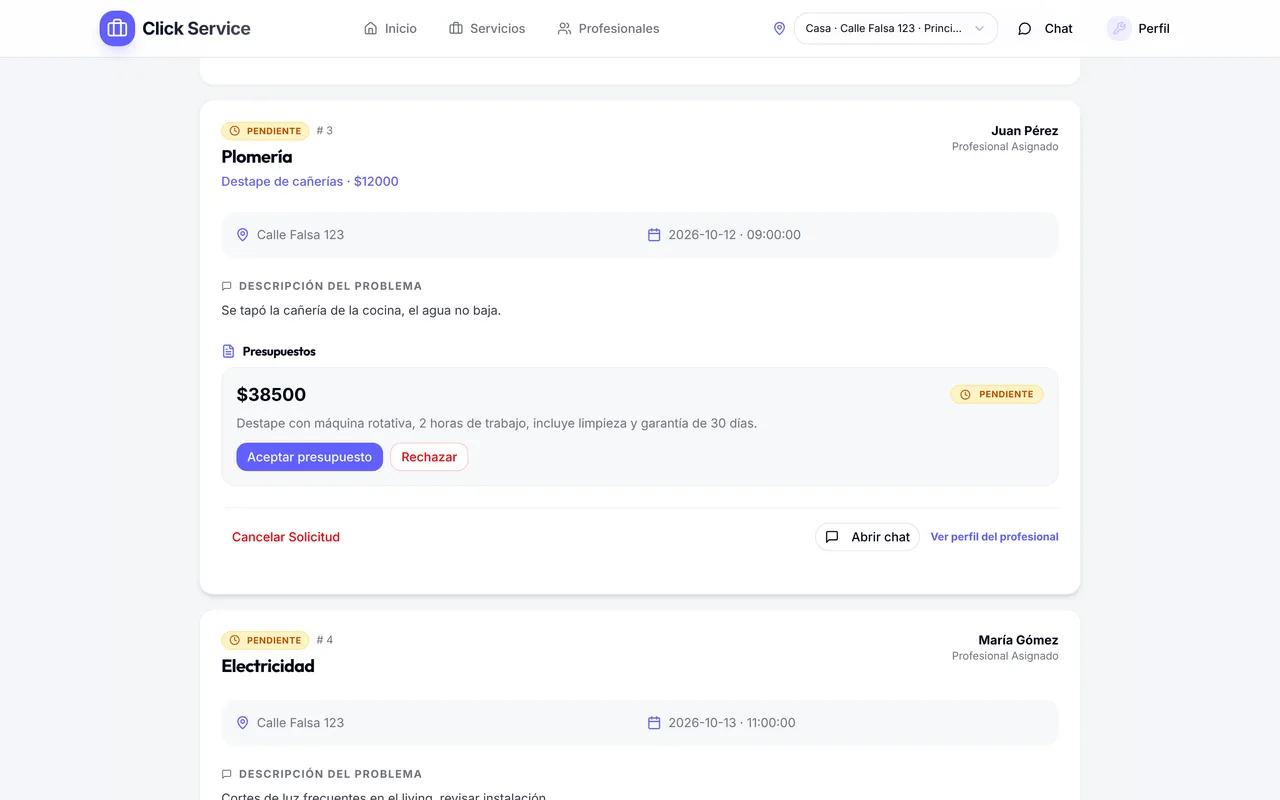Screen dimensions: 1280x800
Task: Click the map pin icon in Plomería card
Action: [242, 235]
